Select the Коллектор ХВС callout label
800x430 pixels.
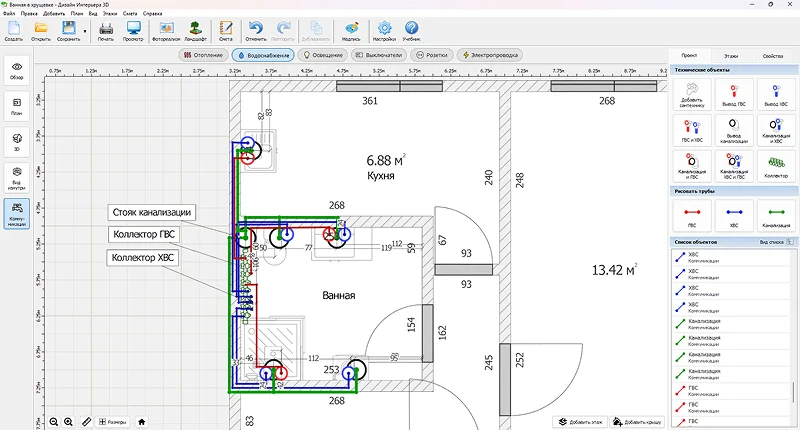coord(142,258)
